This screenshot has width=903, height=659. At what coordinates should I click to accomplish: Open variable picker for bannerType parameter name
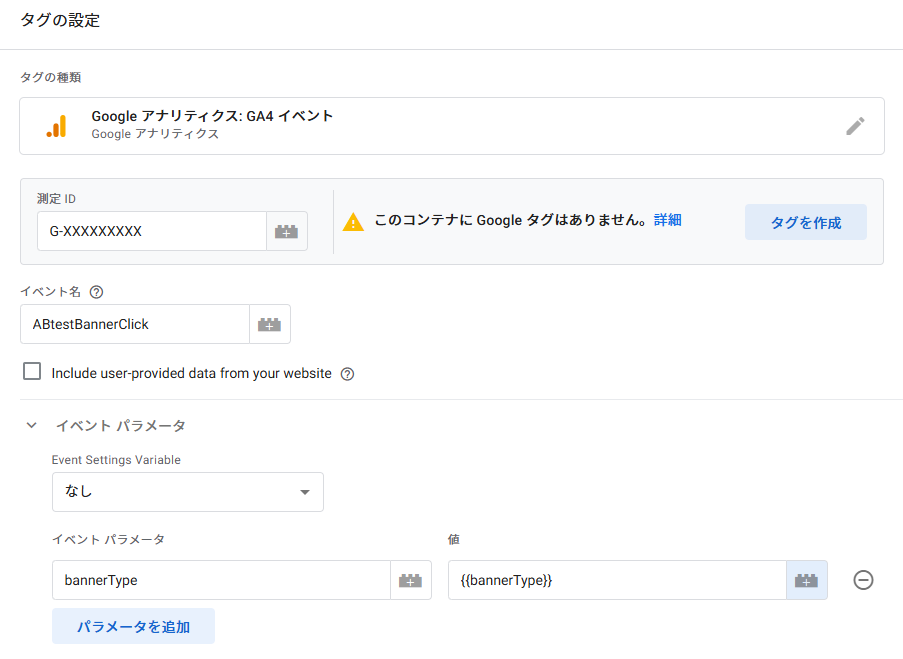pos(410,580)
